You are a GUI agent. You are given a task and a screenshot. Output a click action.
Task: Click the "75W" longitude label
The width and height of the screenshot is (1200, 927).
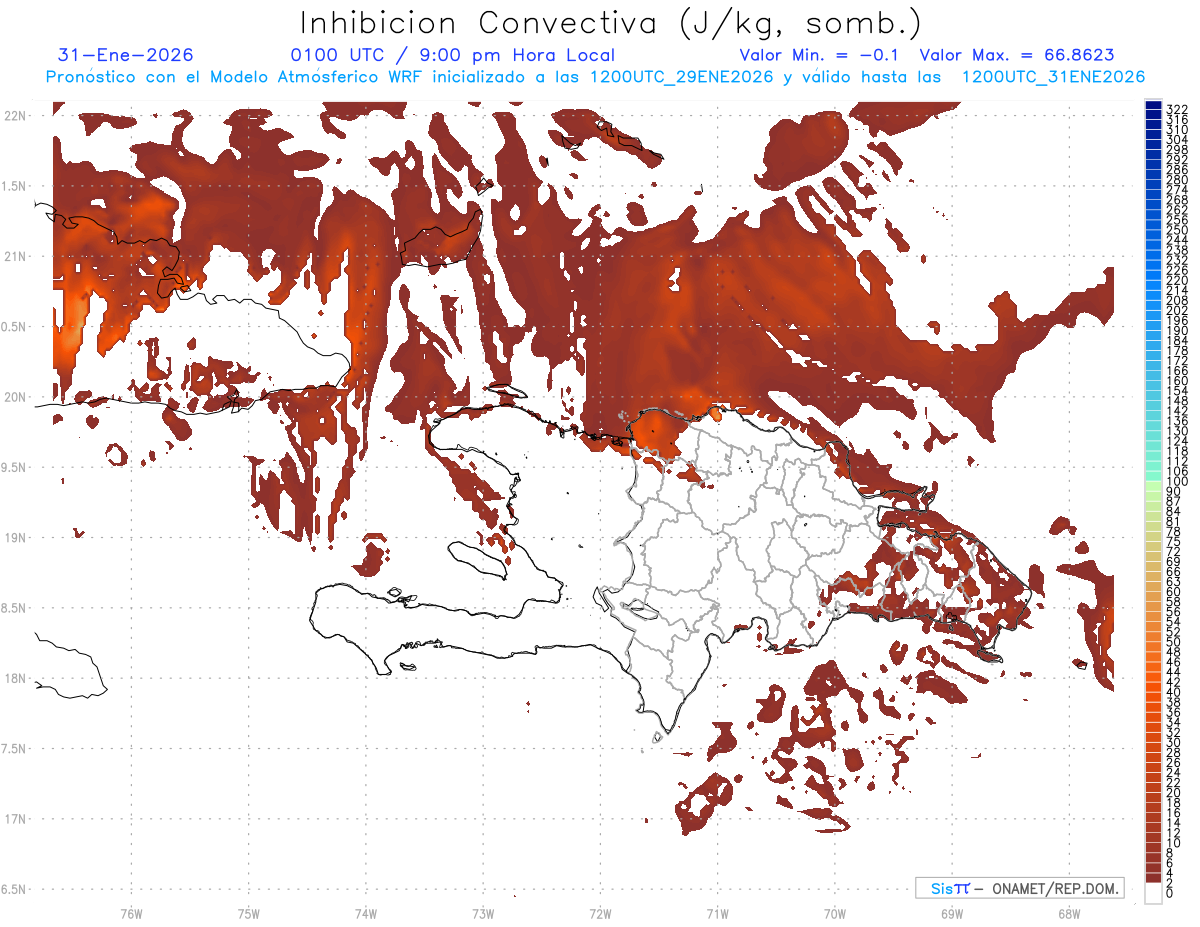[x=248, y=913]
